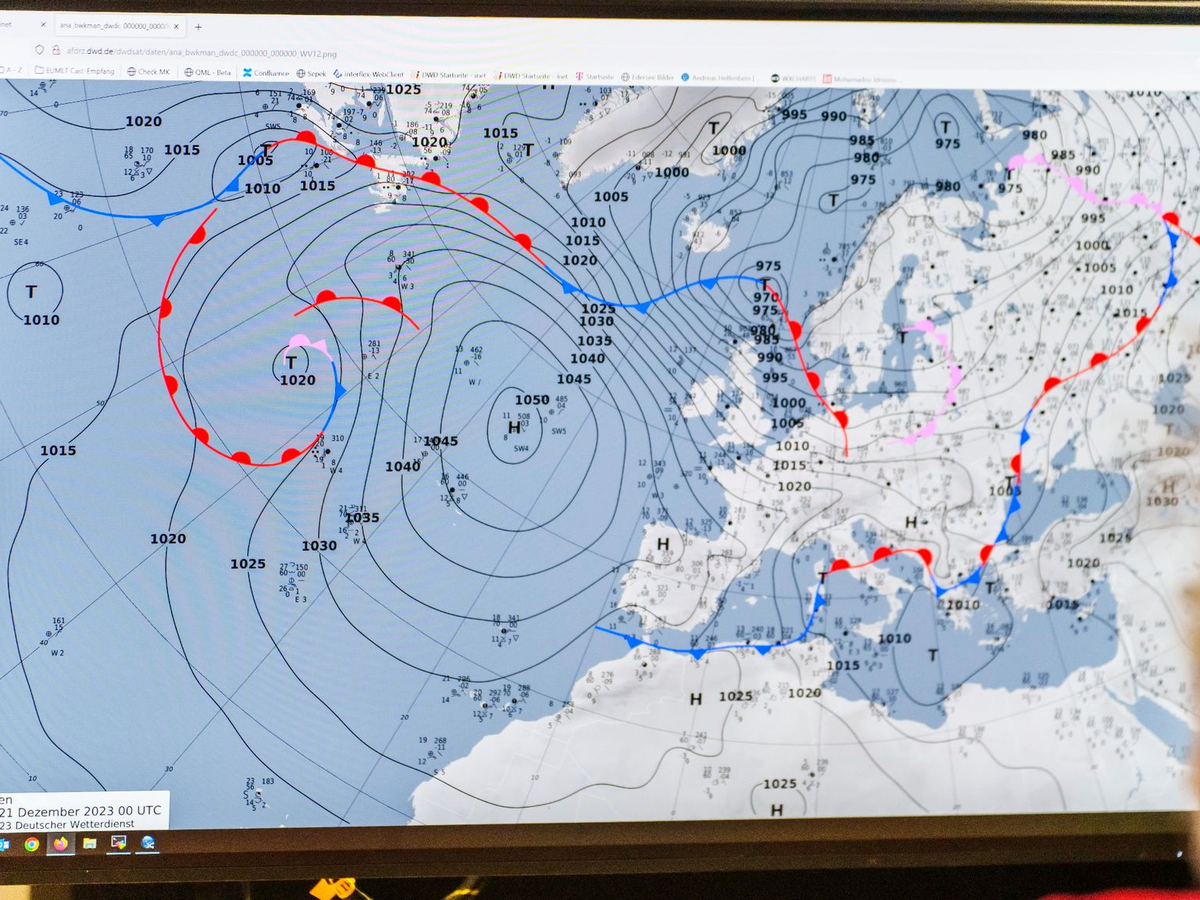Open the Confluence bookmark
Screen dimensions: 1200x900
[264, 73]
